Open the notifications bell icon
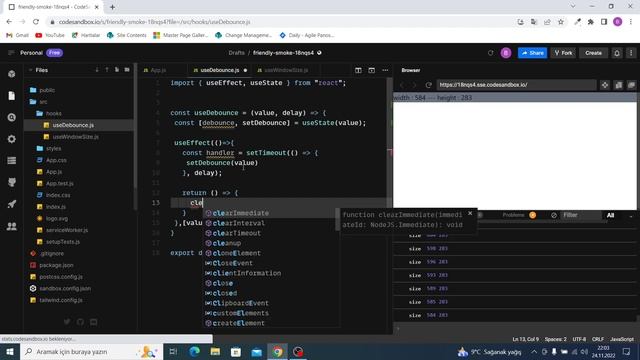The height and width of the screenshot is (360, 640). (617, 53)
